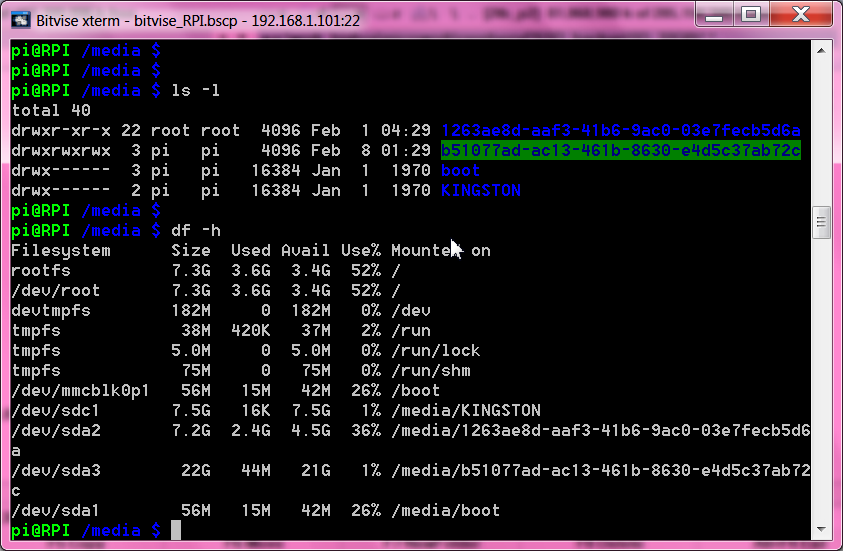Maximize the Bitvise xterm window
Image resolution: width=843 pixels, height=551 pixels.
pos(752,15)
